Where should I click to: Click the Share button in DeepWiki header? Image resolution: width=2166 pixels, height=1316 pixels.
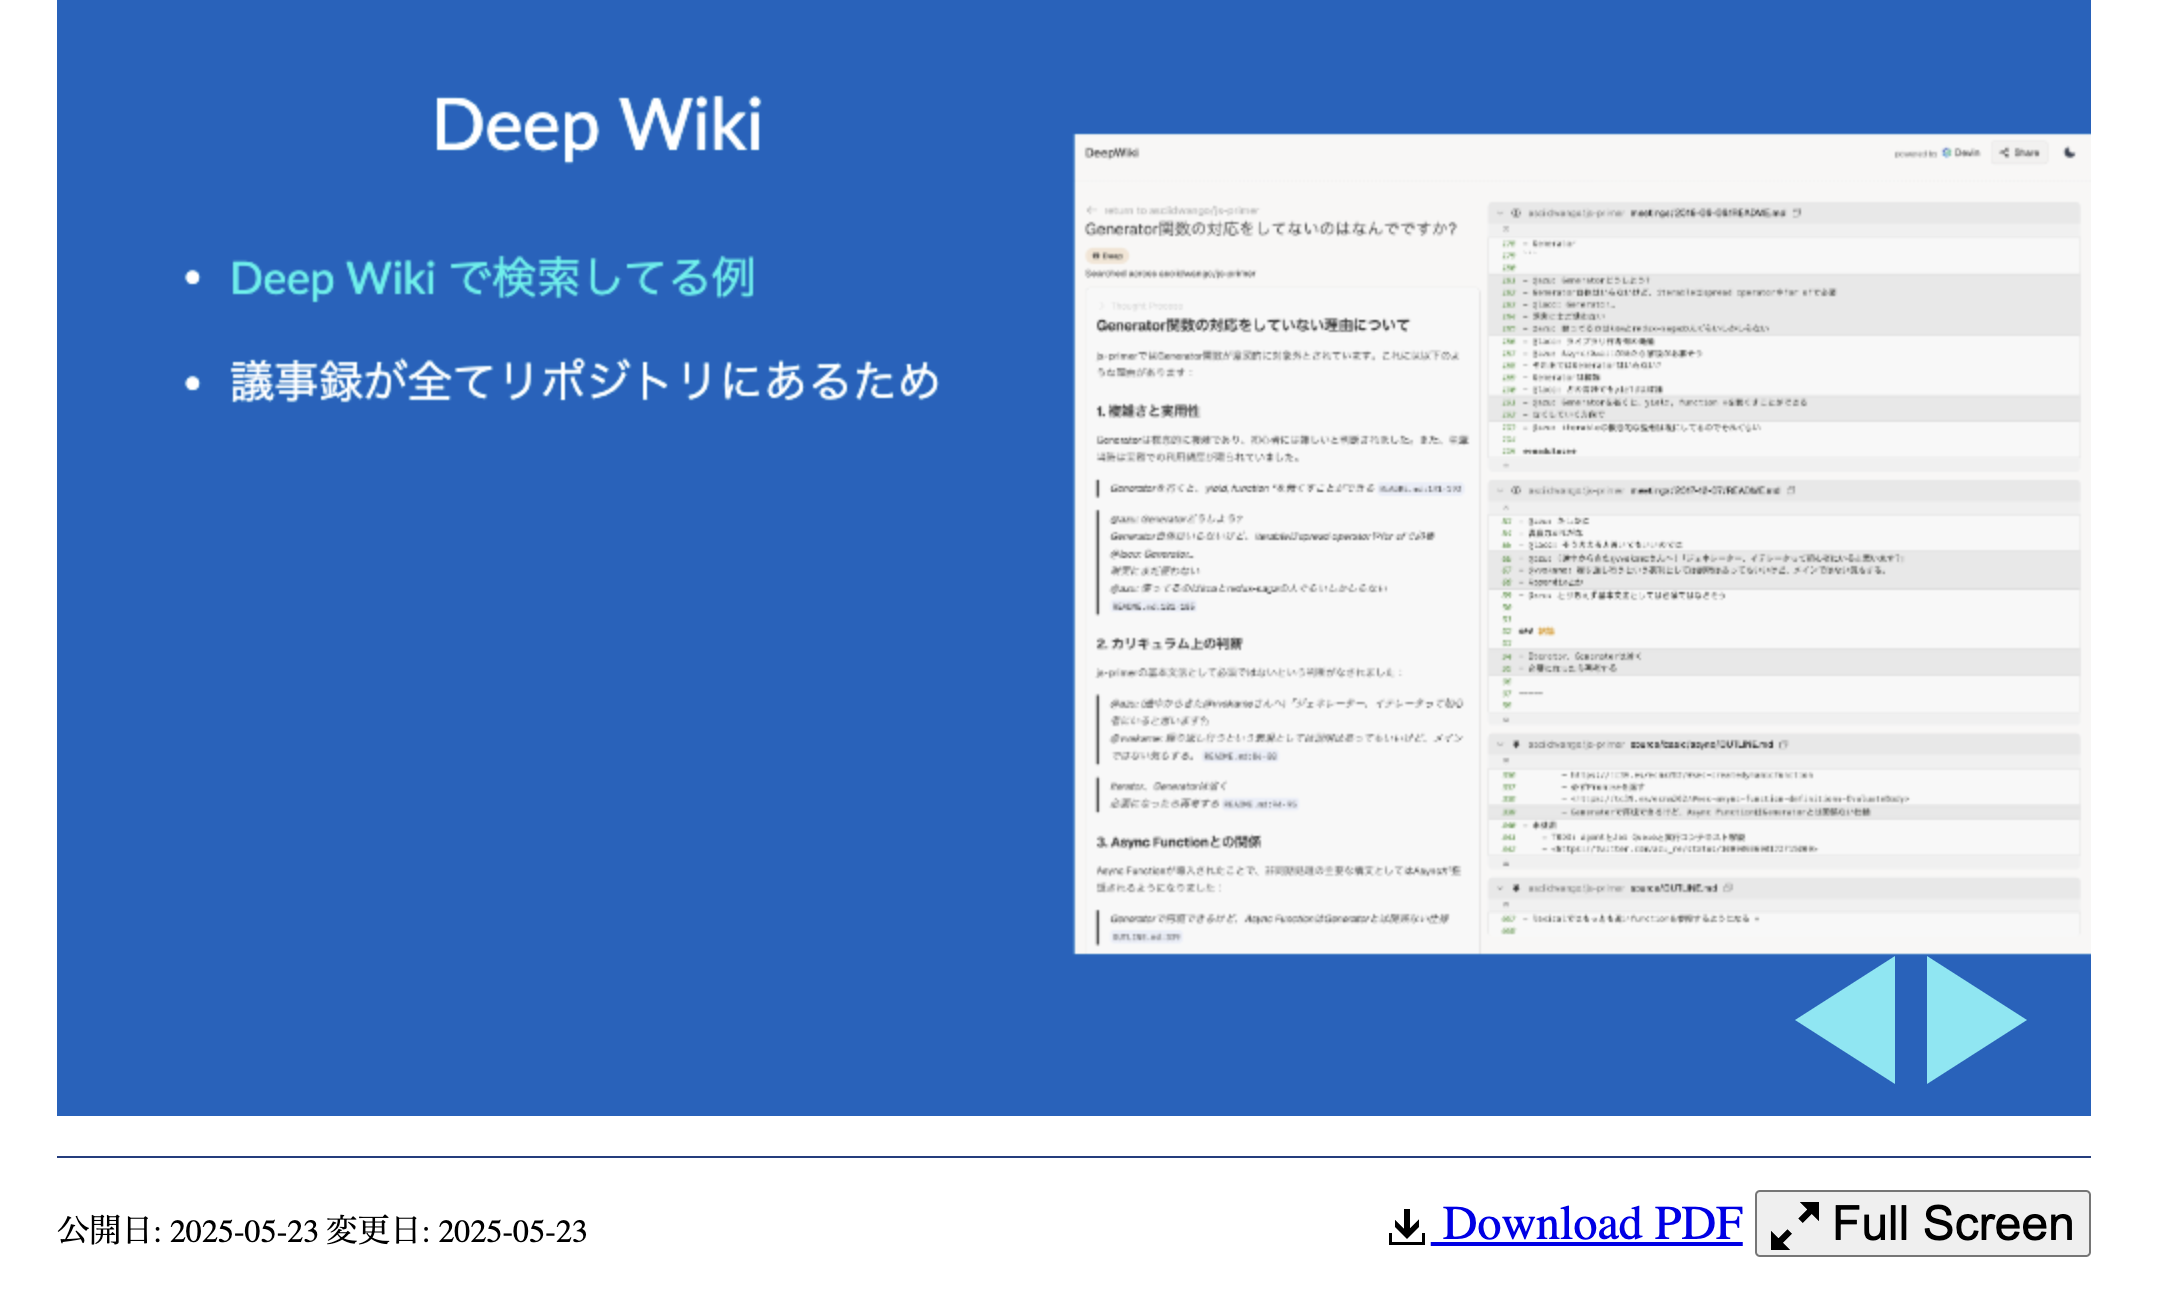pos(2019,153)
